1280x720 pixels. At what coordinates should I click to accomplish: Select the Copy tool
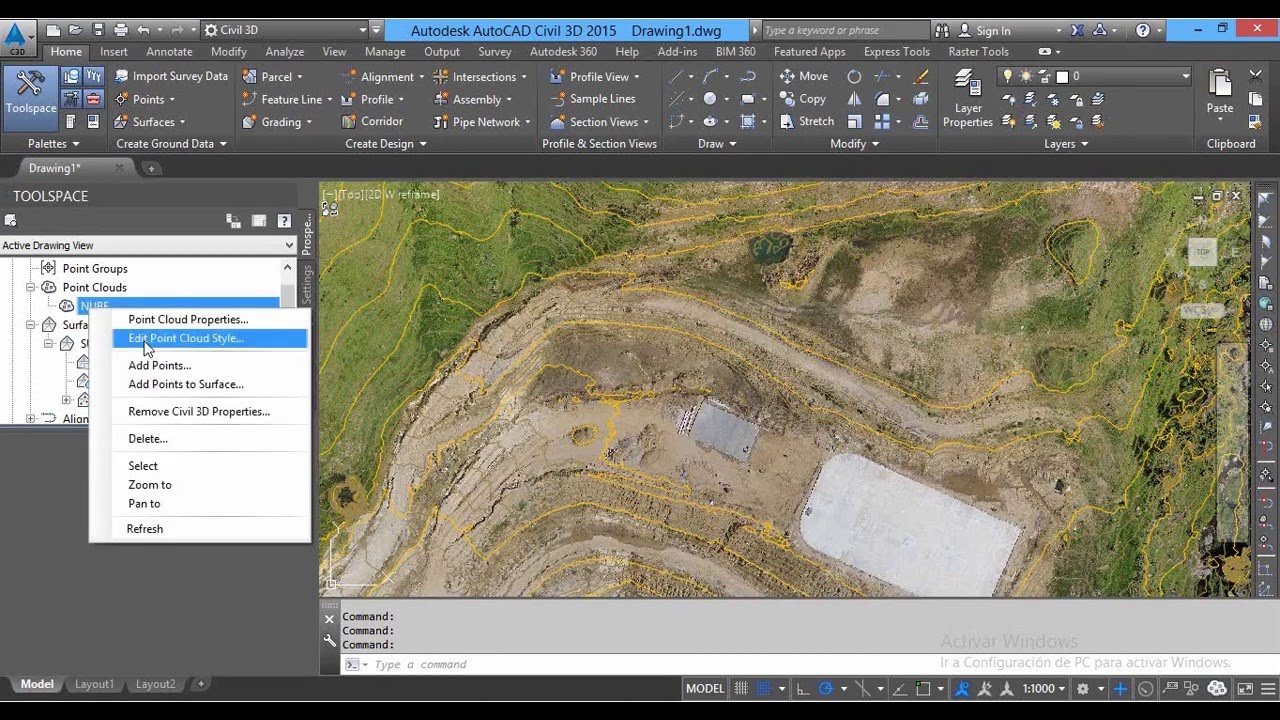pyautogui.click(x=803, y=99)
